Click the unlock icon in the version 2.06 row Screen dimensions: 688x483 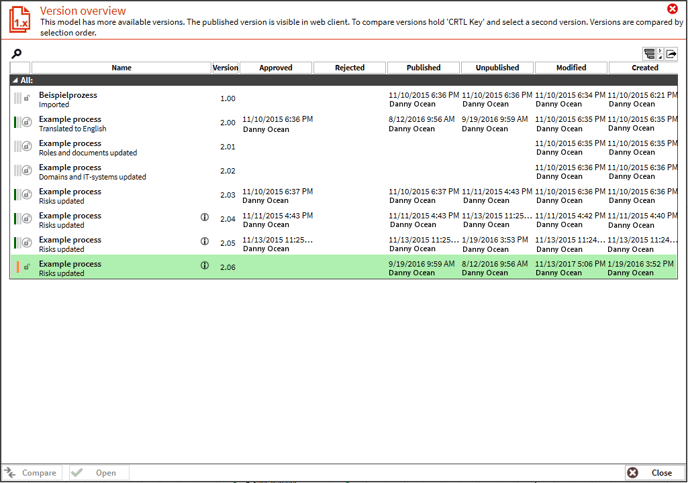pyautogui.click(x=27, y=267)
